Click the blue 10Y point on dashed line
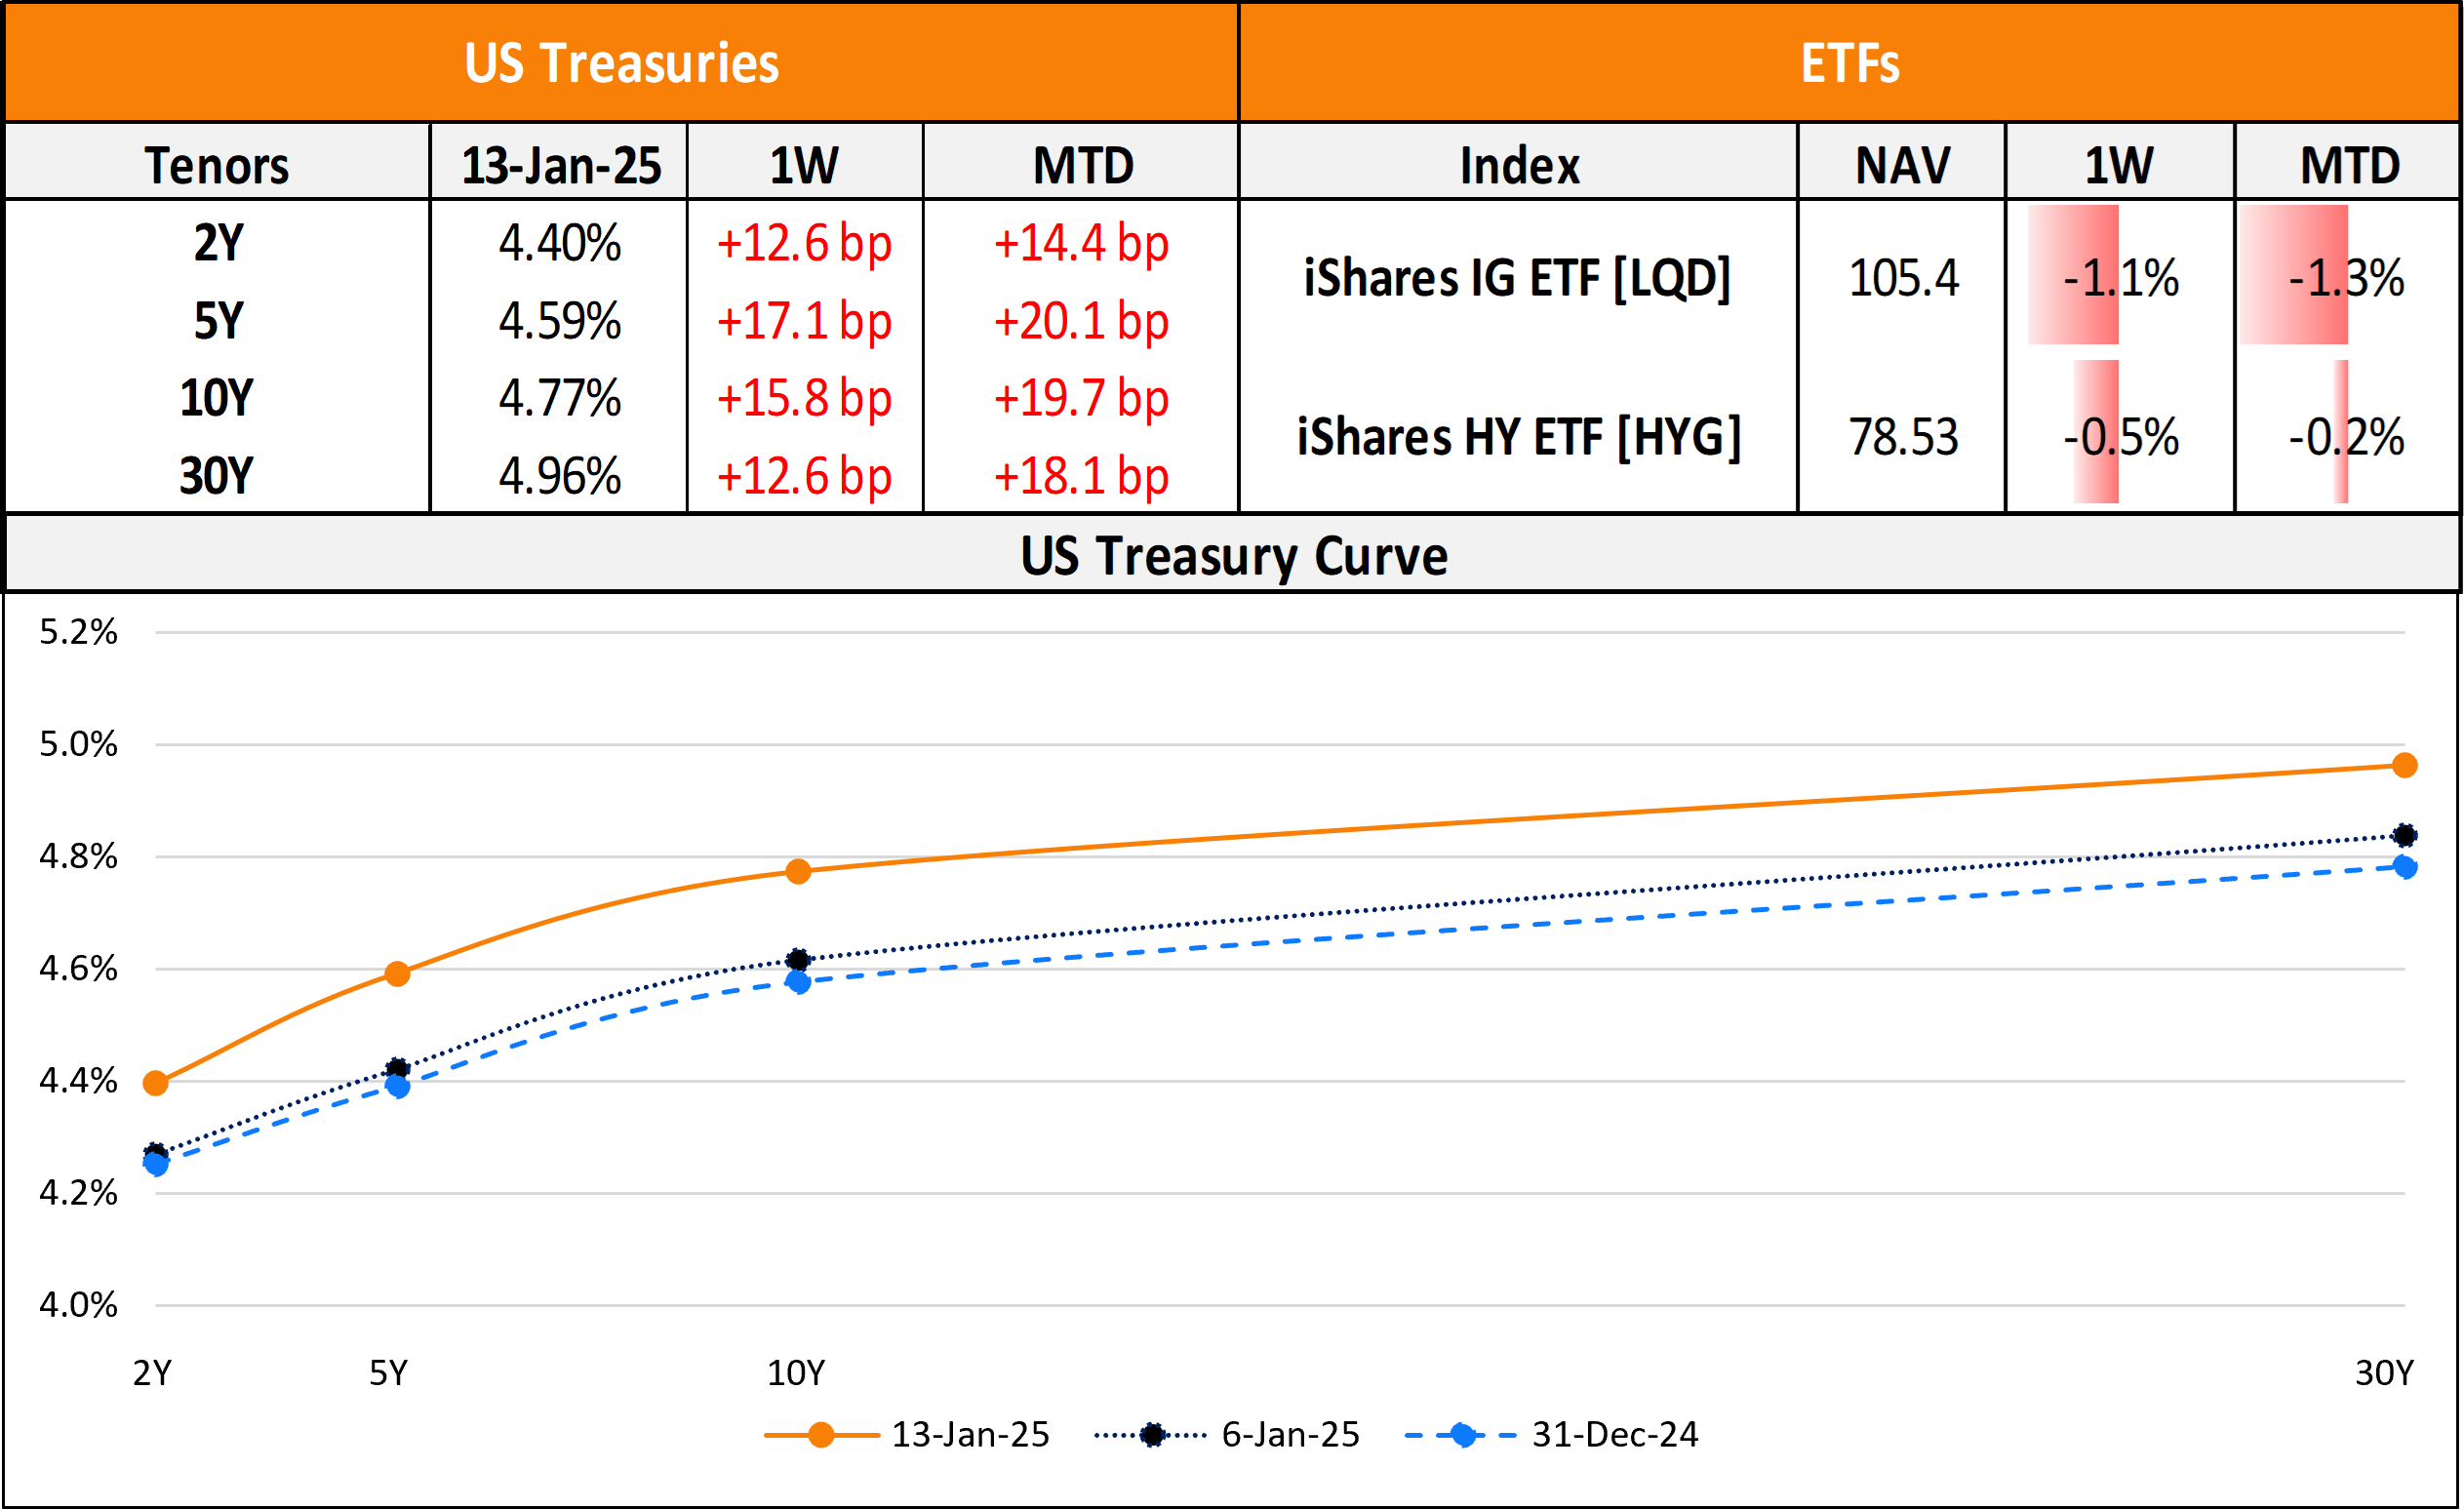The height and width of the screenshot is (1509, 2464). click(798, 982)
